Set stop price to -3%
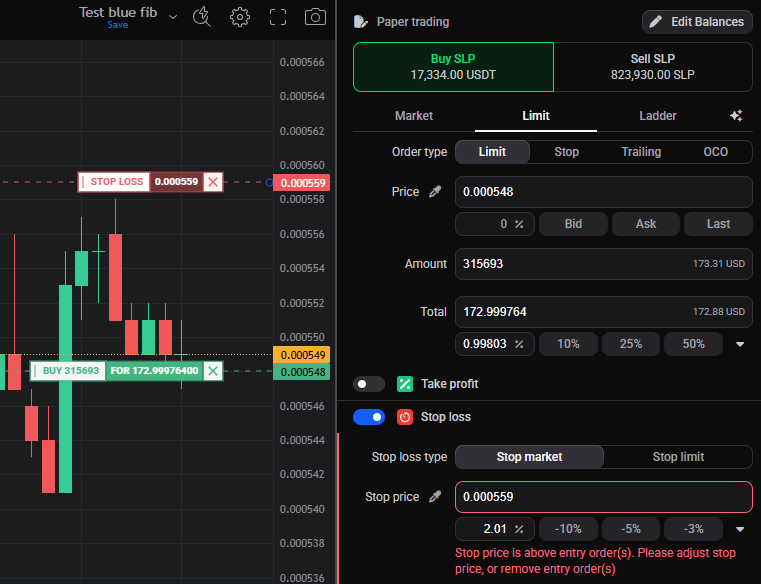The height and width of the screenshot is (584, 761). click(x=694, y=529)
